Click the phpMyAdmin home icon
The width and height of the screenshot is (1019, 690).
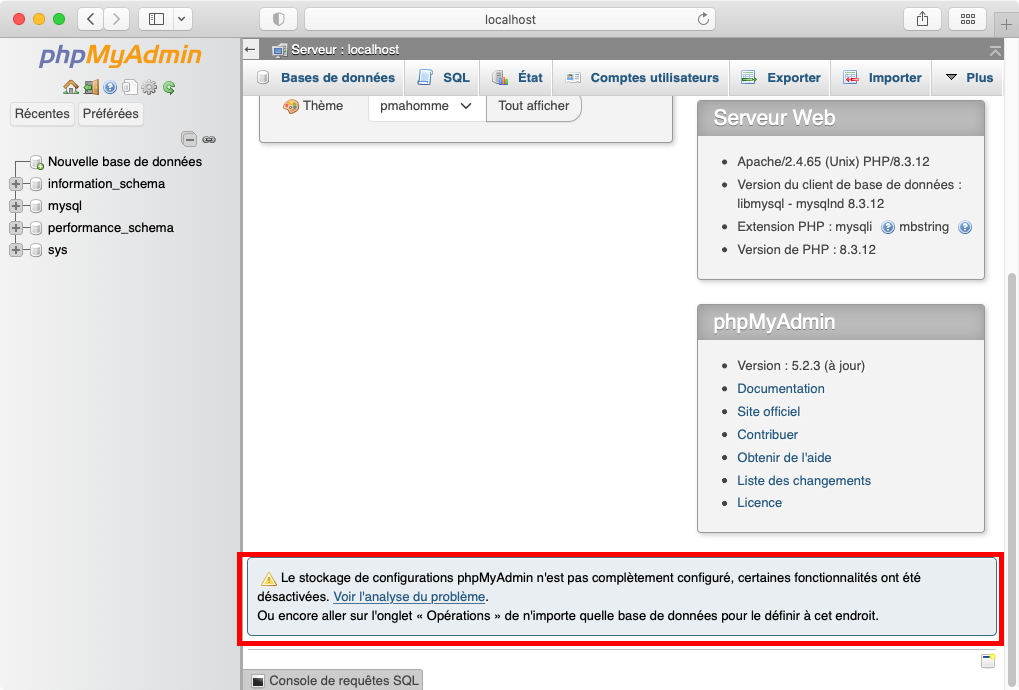click(x=70, y=88)
